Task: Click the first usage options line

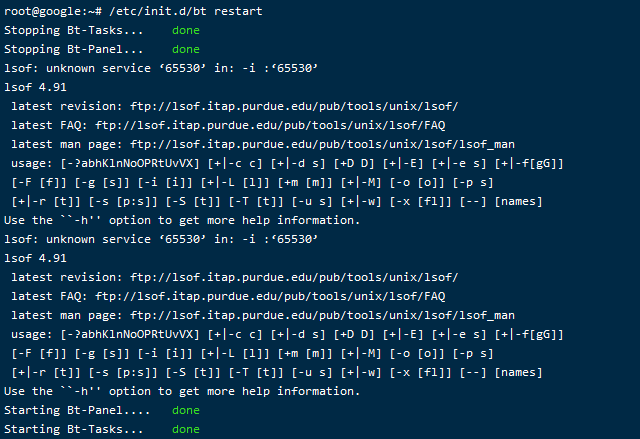Action: point(287,164)
